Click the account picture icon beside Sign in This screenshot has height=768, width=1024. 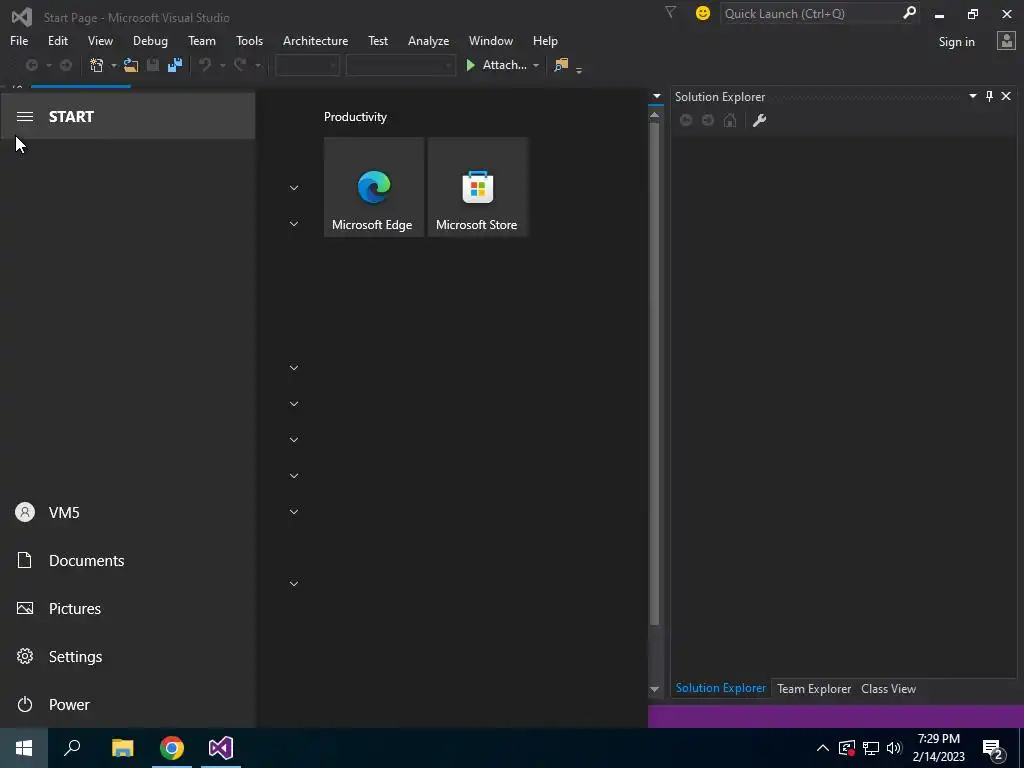pyautogui.click(x=1006, y=41)
